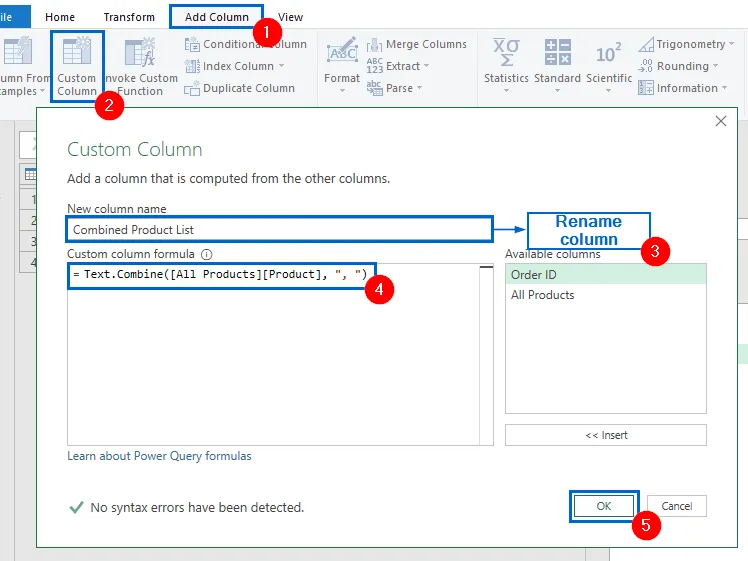Expand the Information dropdown arrow

pos(724,88)
